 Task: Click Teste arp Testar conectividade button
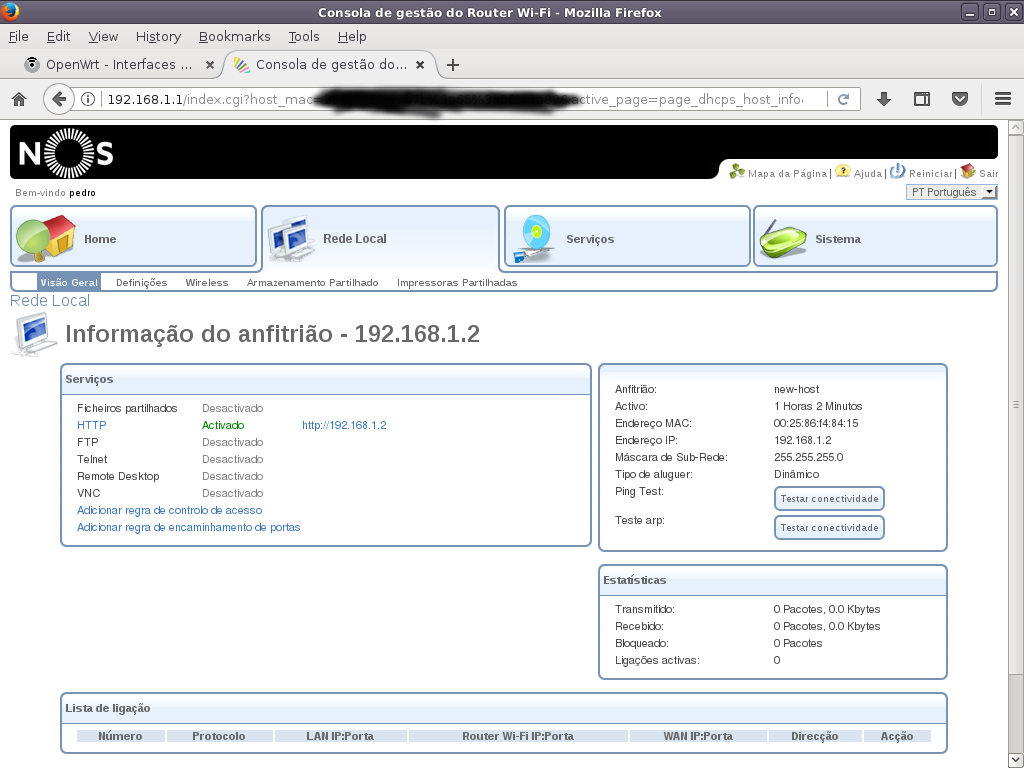point(829,527)
